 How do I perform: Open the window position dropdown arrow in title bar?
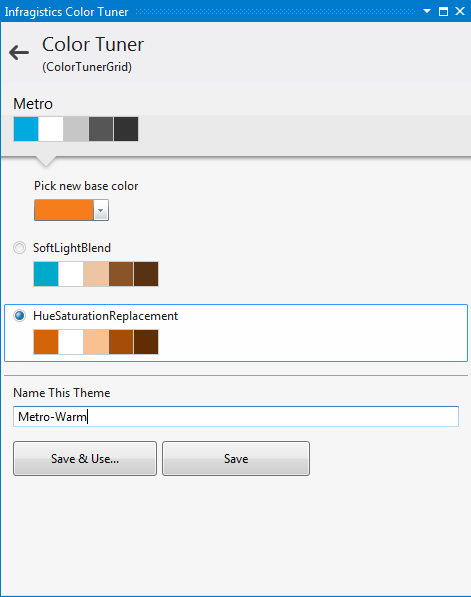click(427, 11)
